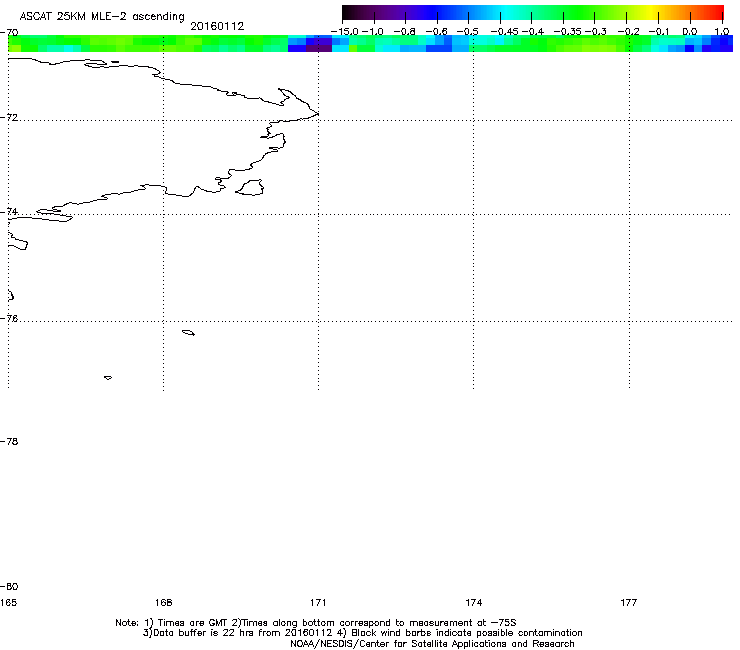Click the 1.0 colorbar label

[722, 32]
